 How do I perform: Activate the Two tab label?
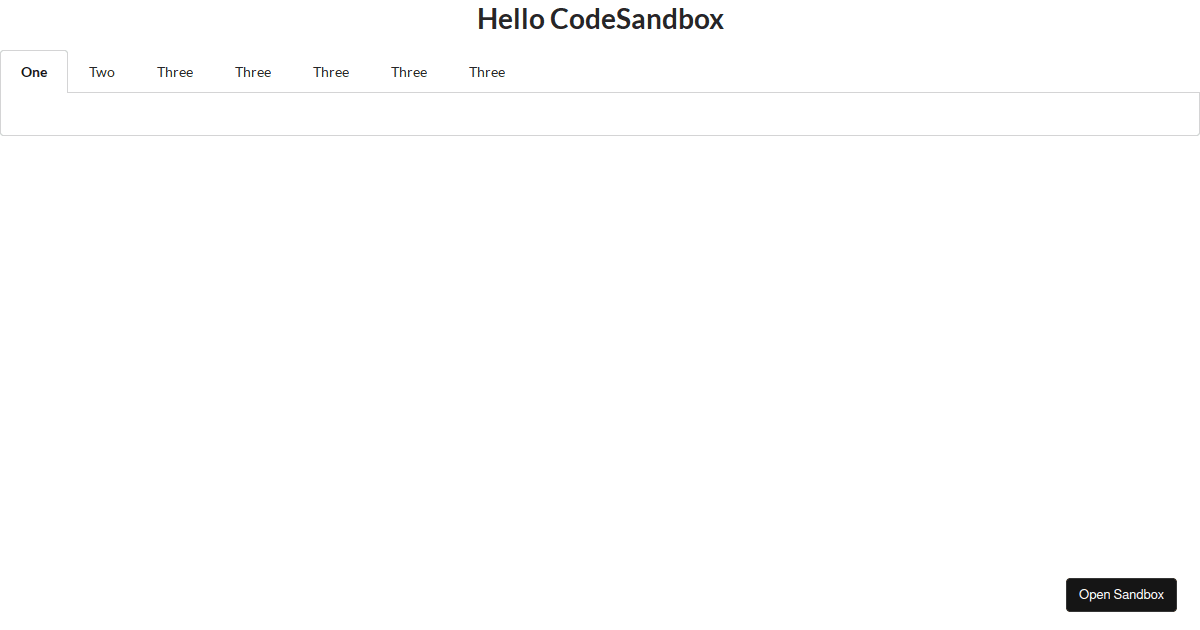pos(102,71)
